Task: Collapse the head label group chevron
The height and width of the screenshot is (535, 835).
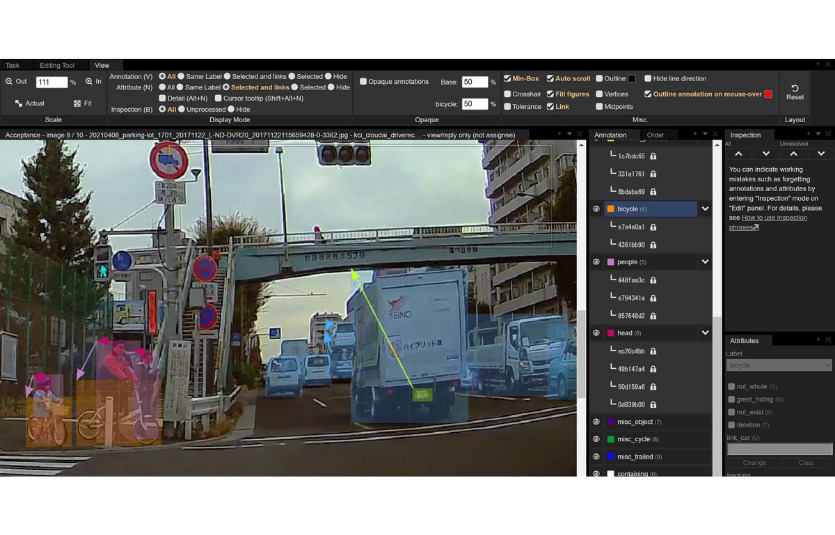Action: [x=705, y=333]
